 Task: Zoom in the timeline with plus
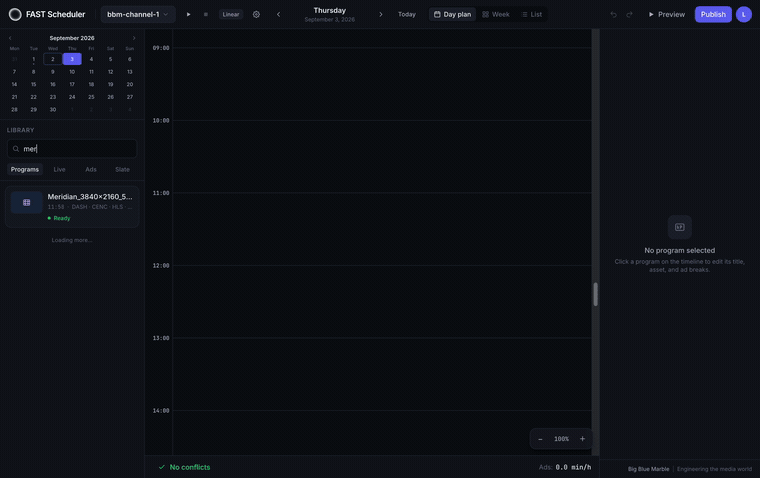pos(582,439)
